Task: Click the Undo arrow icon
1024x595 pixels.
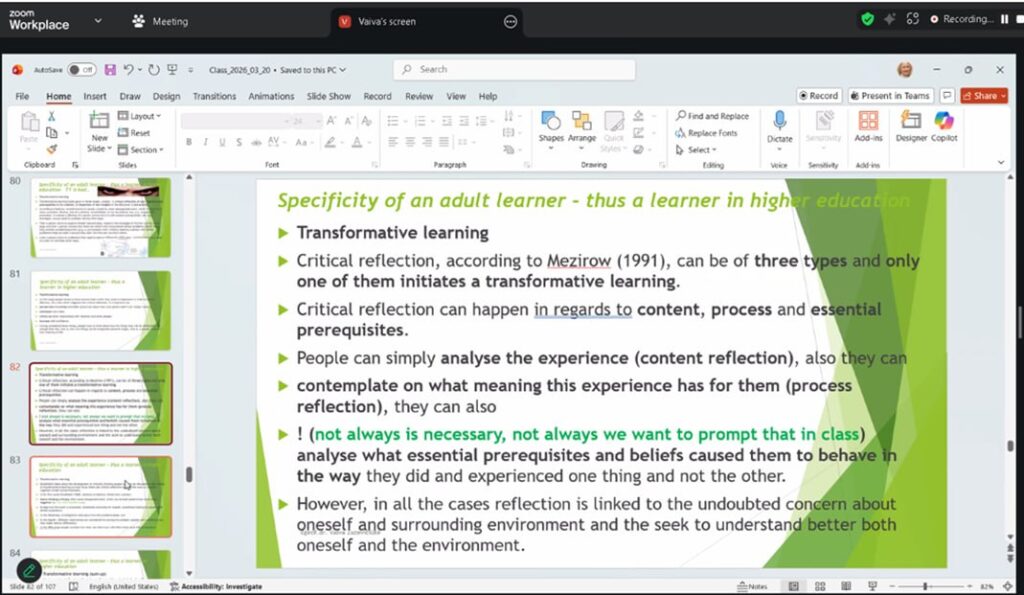Action: pos(129,69)
